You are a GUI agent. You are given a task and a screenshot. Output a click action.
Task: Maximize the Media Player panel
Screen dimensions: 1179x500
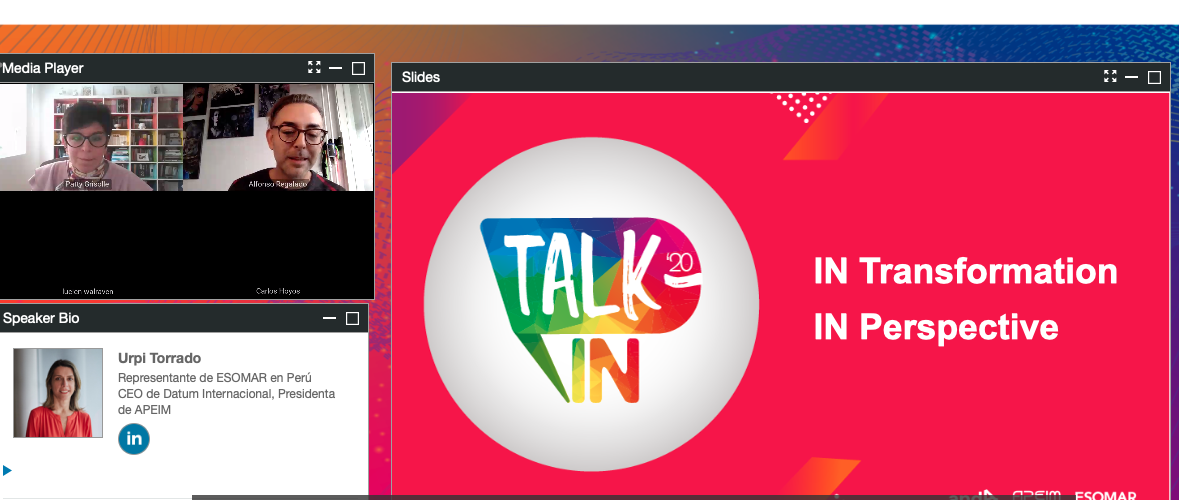click(x=359, y=68)
